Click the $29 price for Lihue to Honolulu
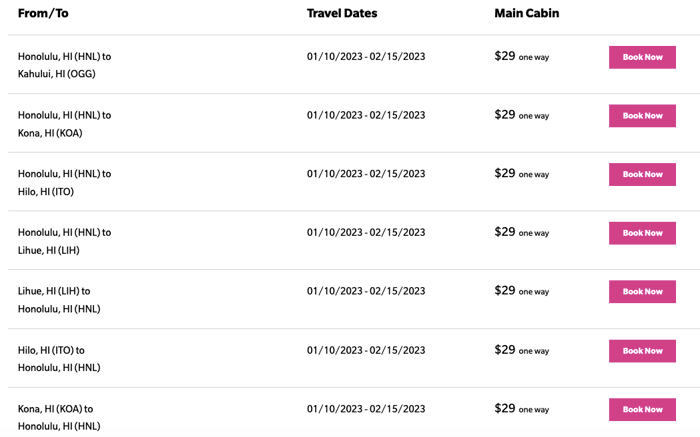The width and height of the screenshot is (700, 437). [505, 291]
